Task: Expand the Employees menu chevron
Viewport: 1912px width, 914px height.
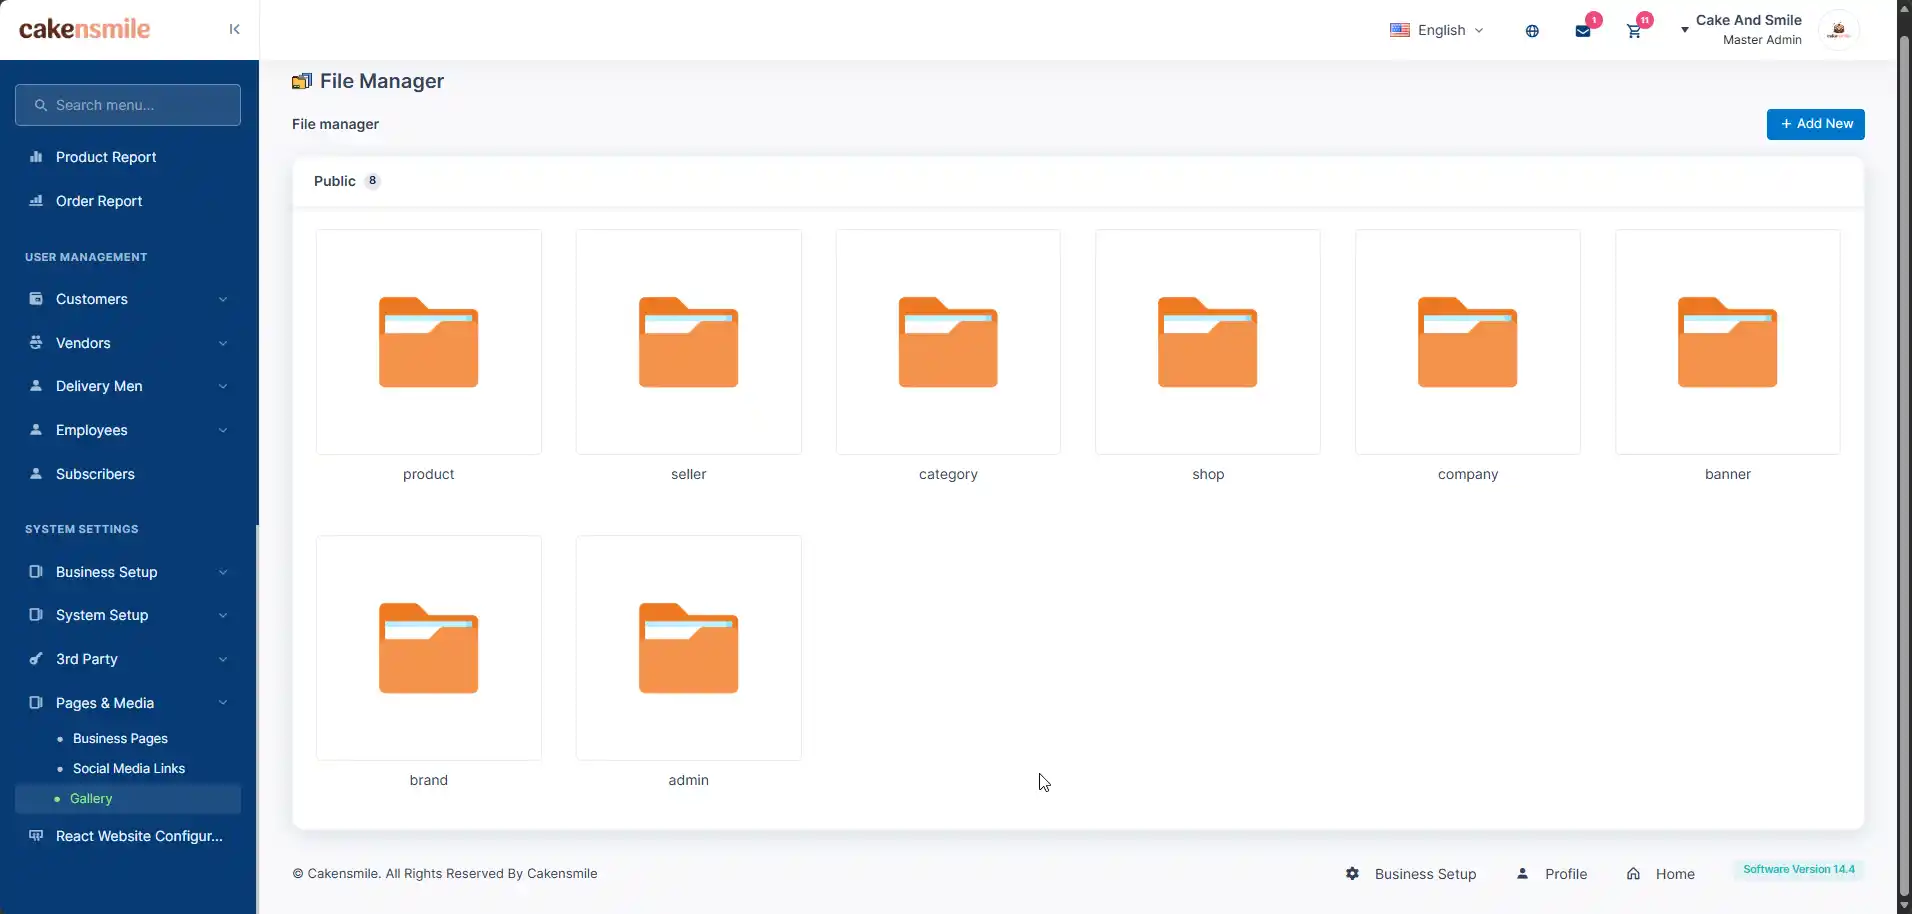Action: 223,430
